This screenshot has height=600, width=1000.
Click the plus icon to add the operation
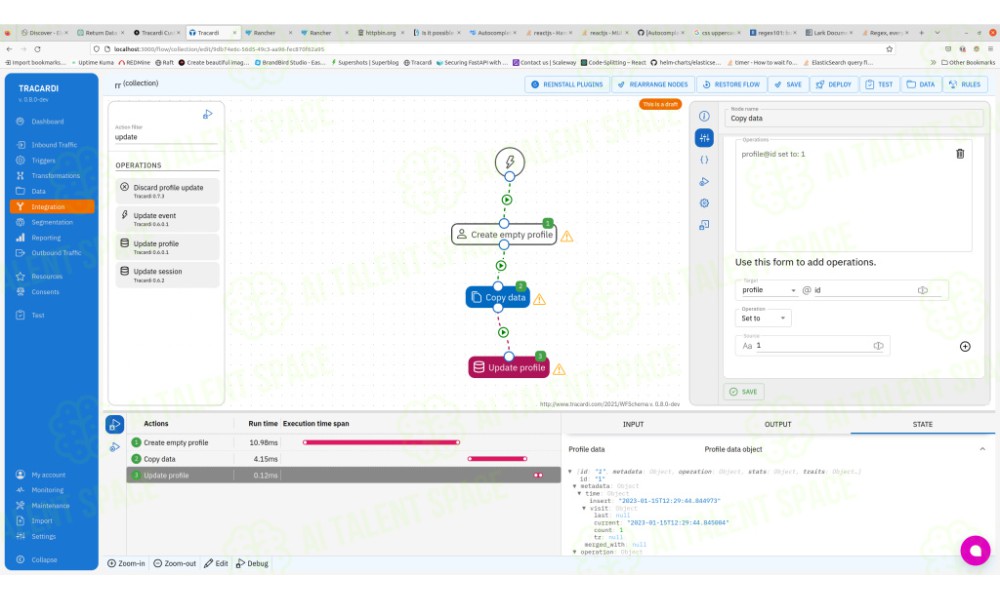(x=965, y=346)
